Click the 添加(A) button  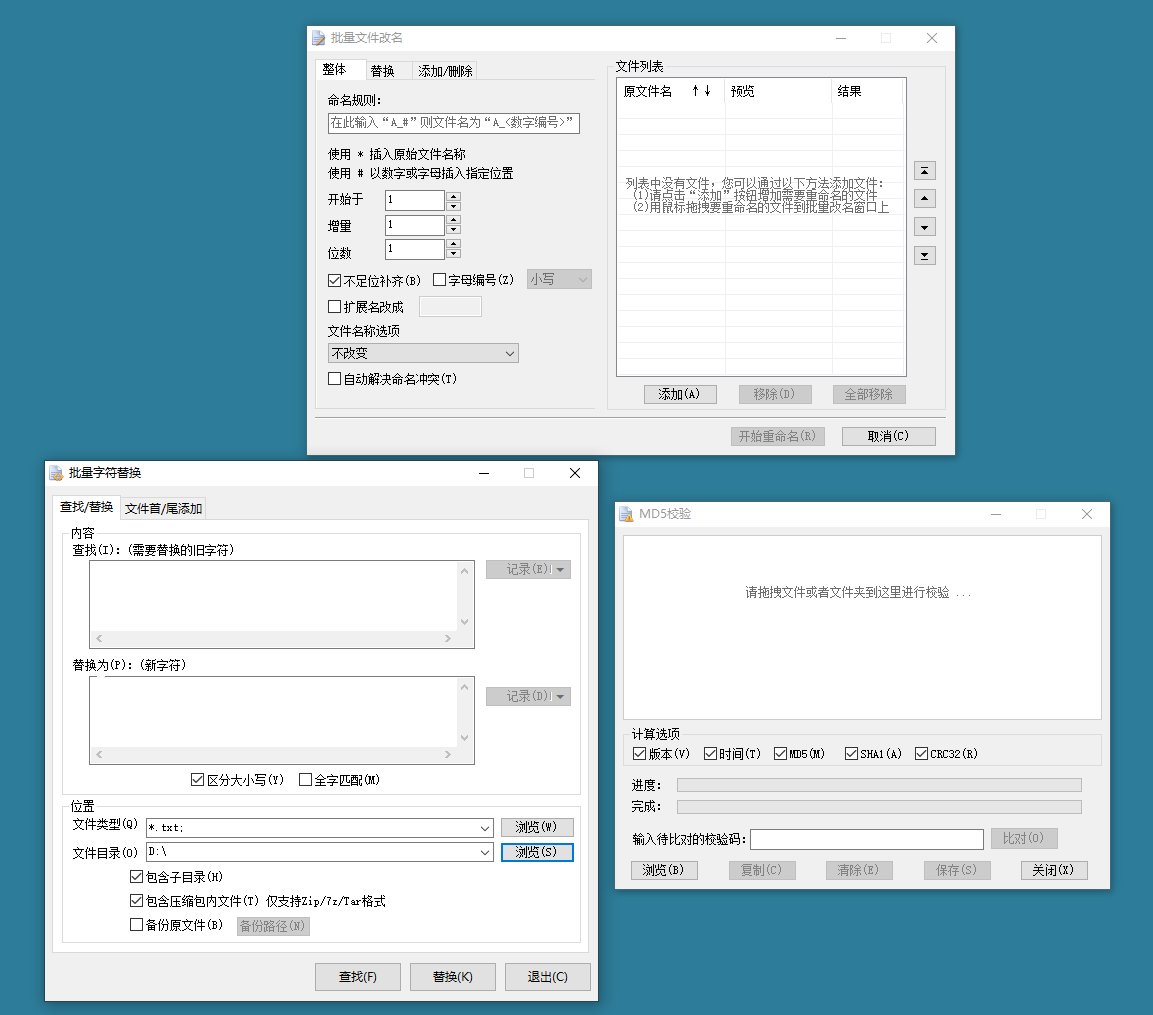(680, 394)
